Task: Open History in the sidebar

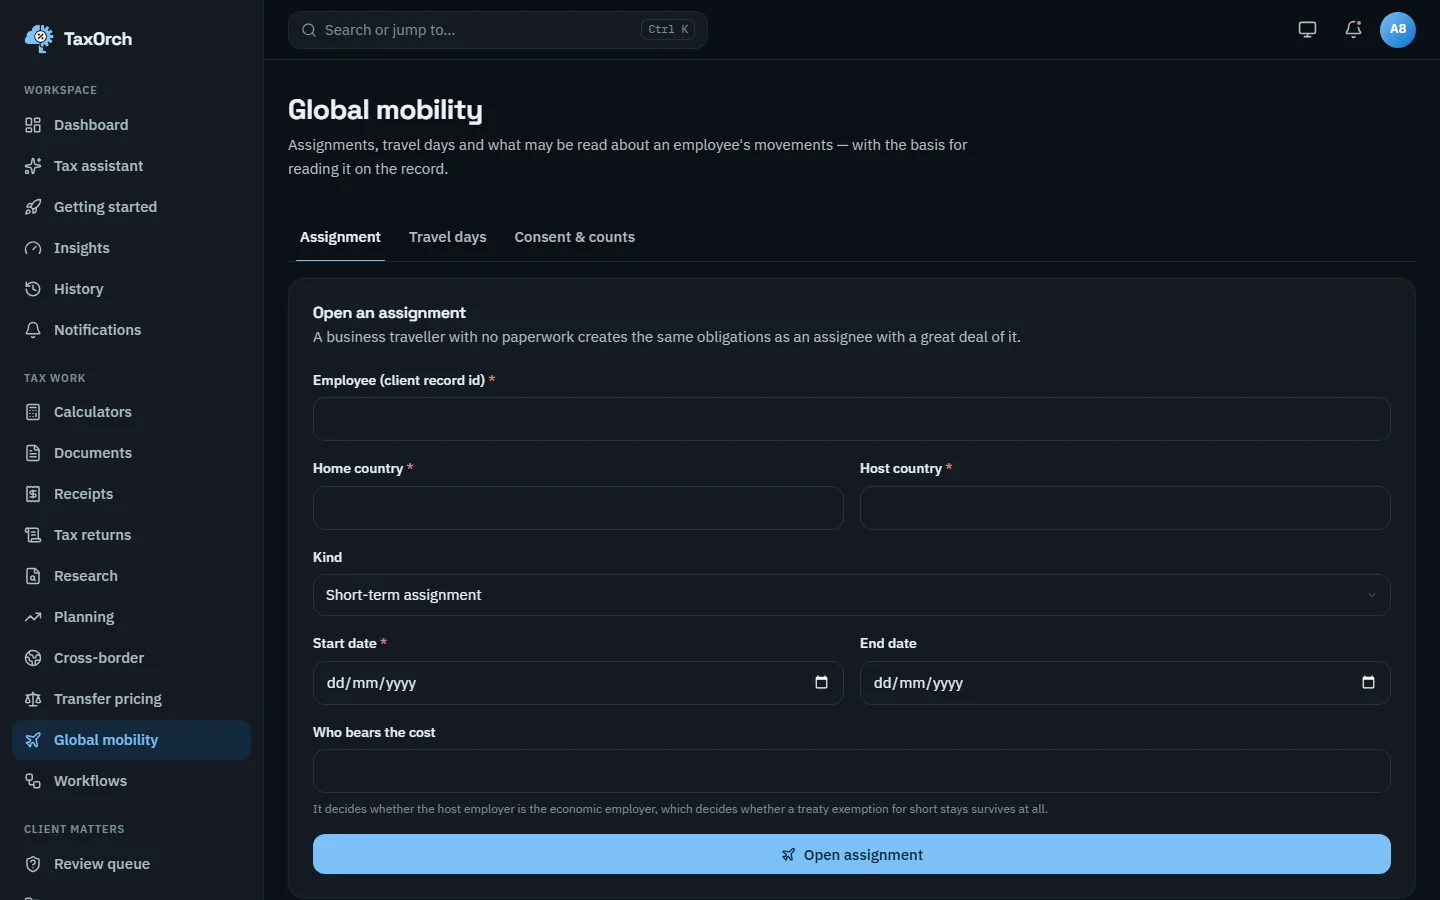Action: coord(131,289)
